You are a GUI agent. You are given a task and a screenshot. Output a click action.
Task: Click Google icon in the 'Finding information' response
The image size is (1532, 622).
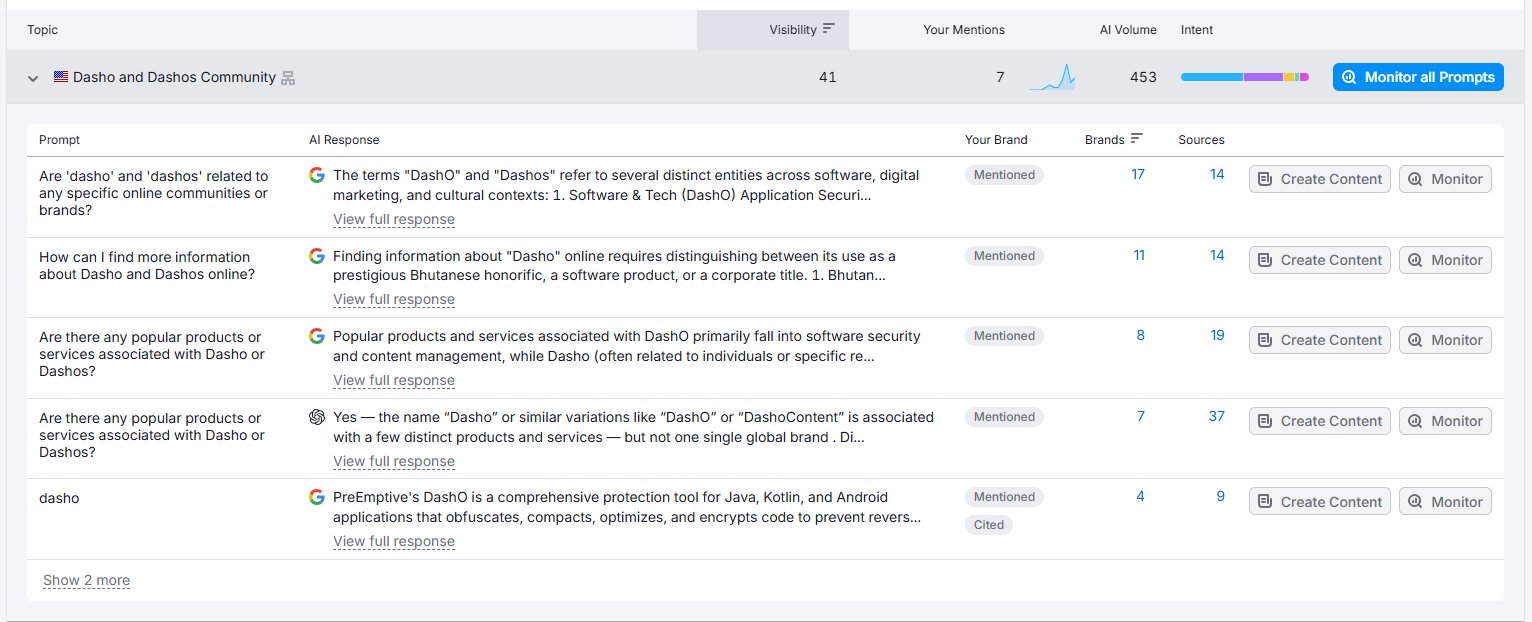(317, 256)
